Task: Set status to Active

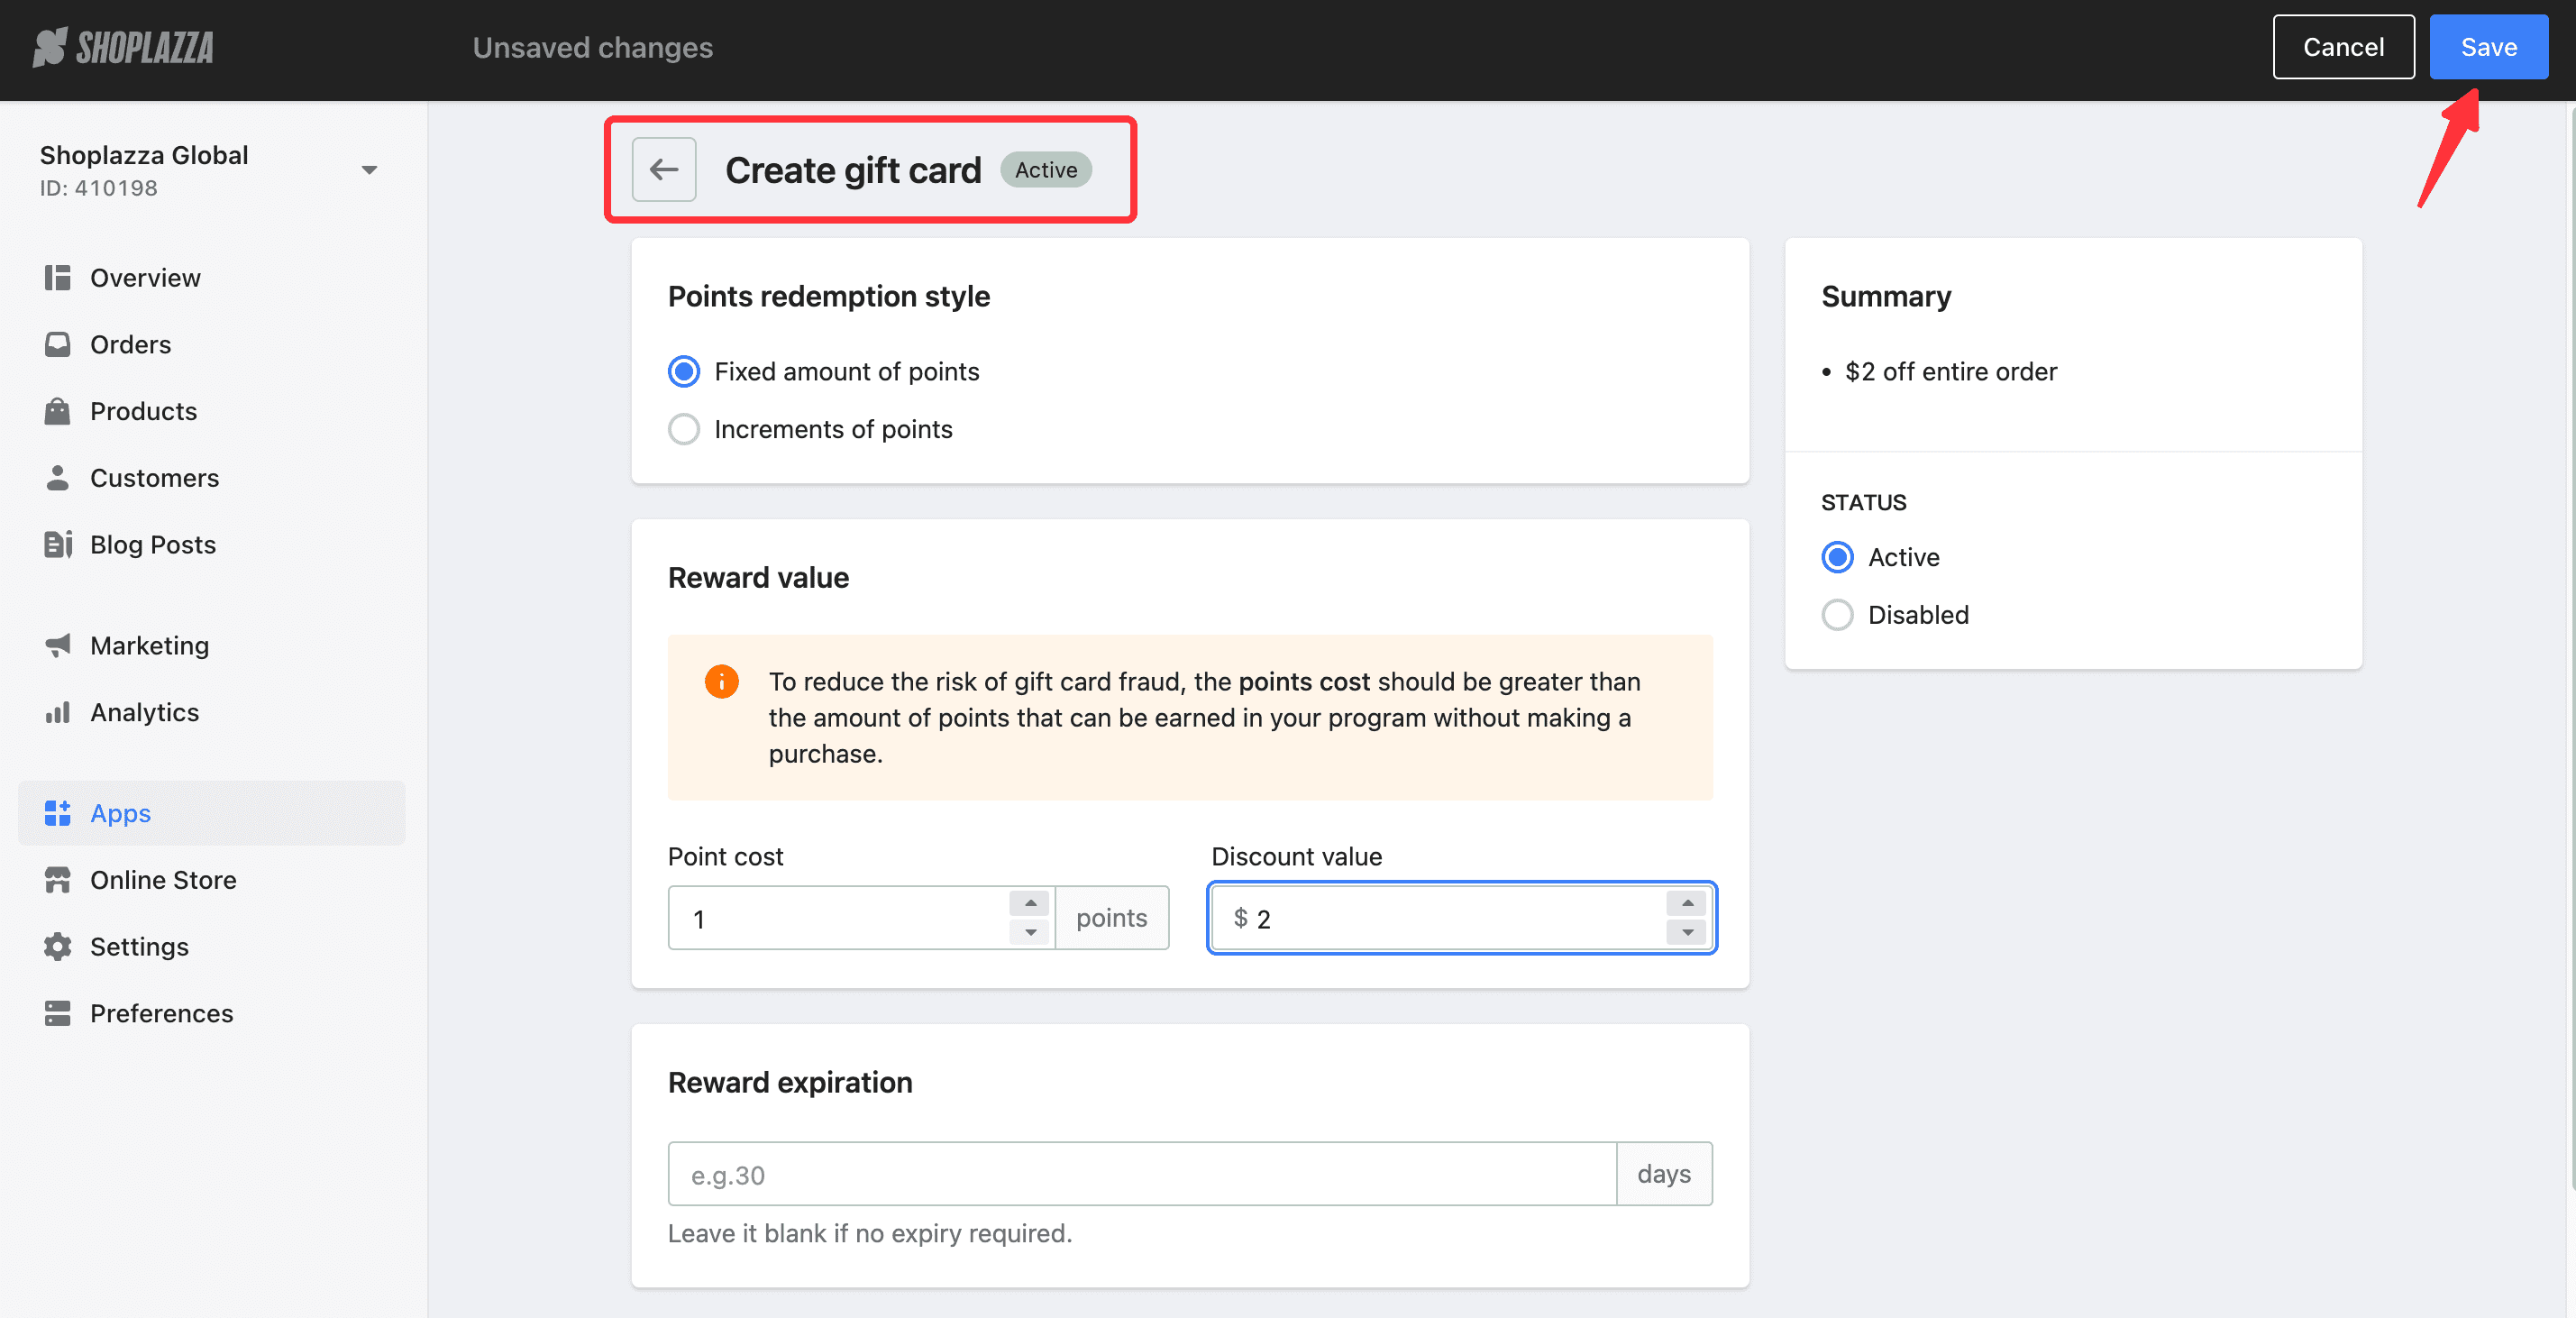Action: click(1837, 557)
